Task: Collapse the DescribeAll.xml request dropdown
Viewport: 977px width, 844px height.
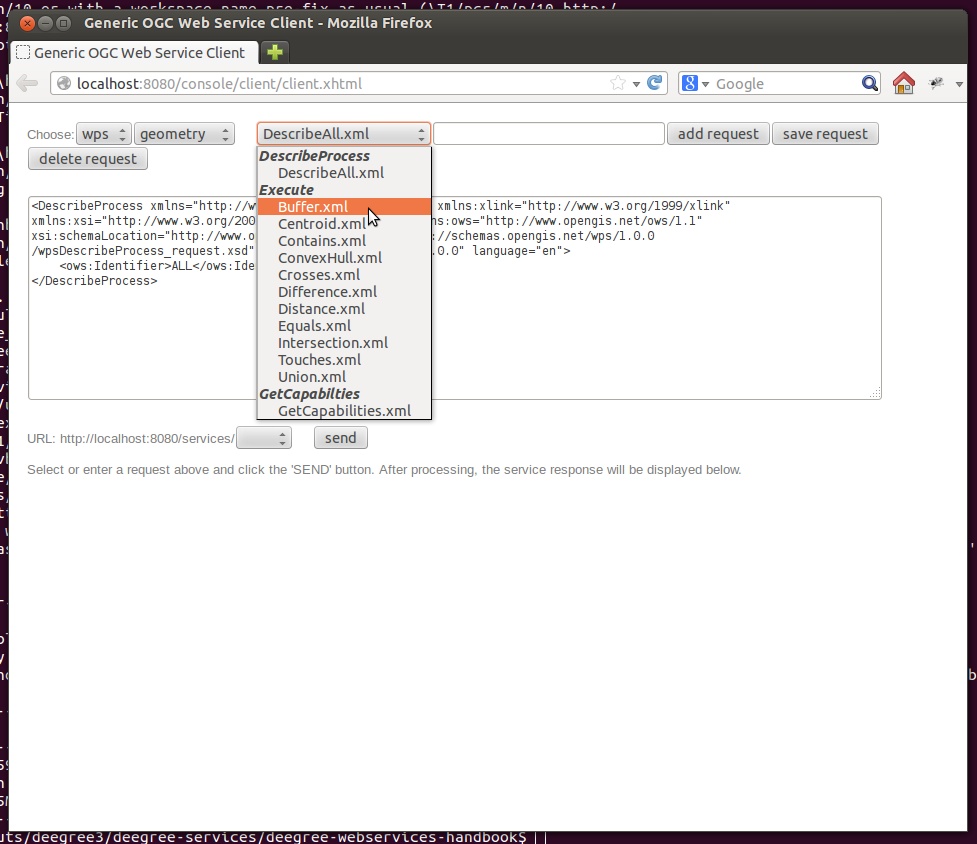Action: 343,134
